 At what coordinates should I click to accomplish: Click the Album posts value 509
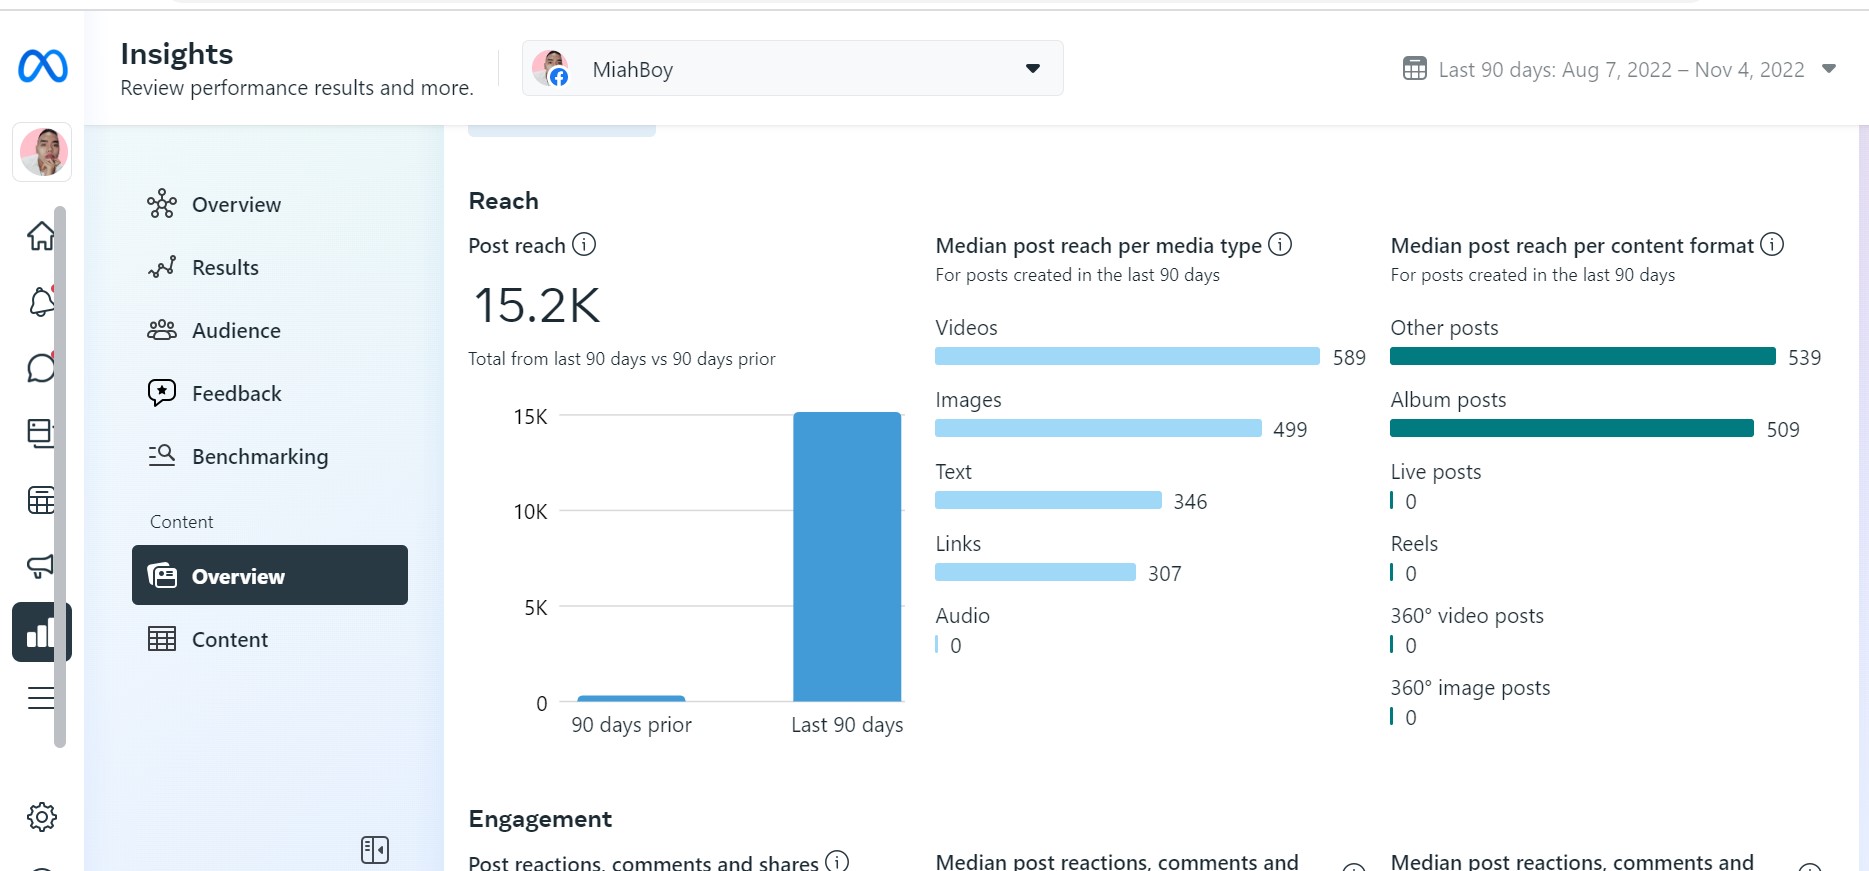pyautogui.click(x=1782, y=430)
